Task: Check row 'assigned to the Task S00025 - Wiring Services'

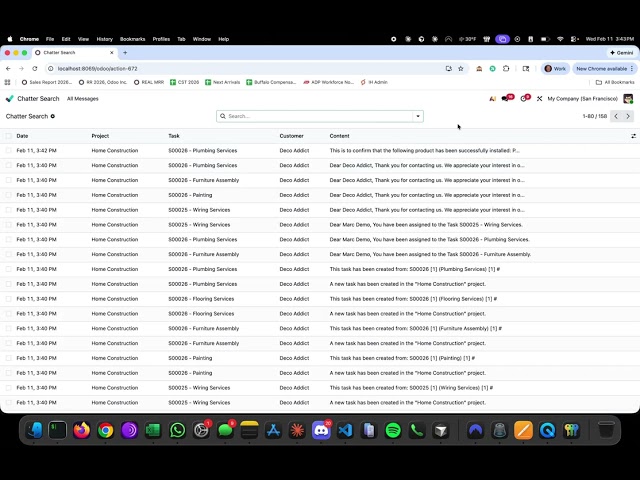Action: pos(8,225)
